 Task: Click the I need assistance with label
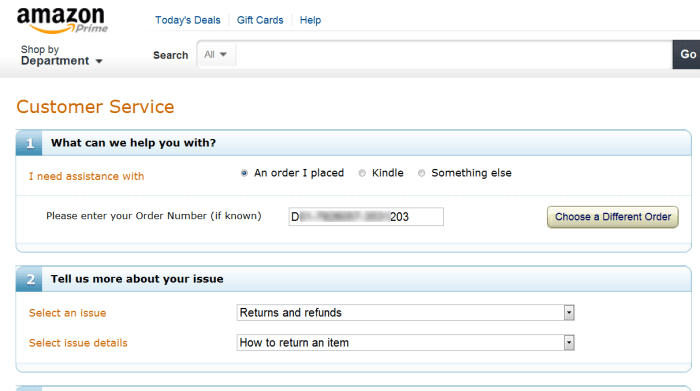pos(87,176)
